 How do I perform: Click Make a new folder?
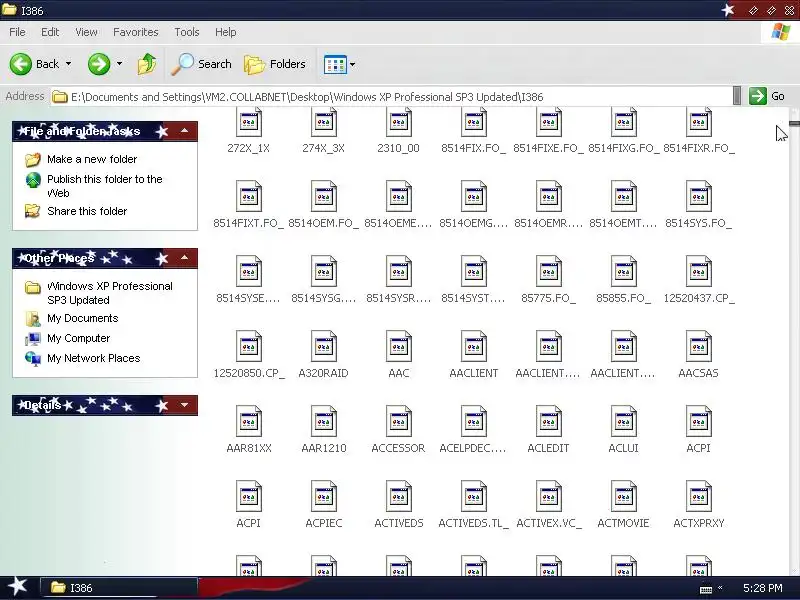92,159
